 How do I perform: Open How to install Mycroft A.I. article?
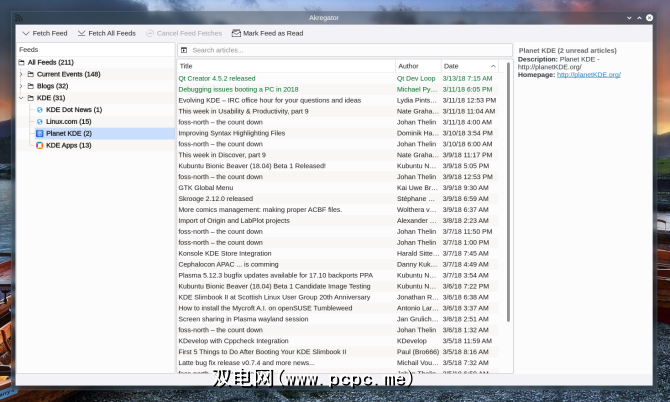(265, 308)
